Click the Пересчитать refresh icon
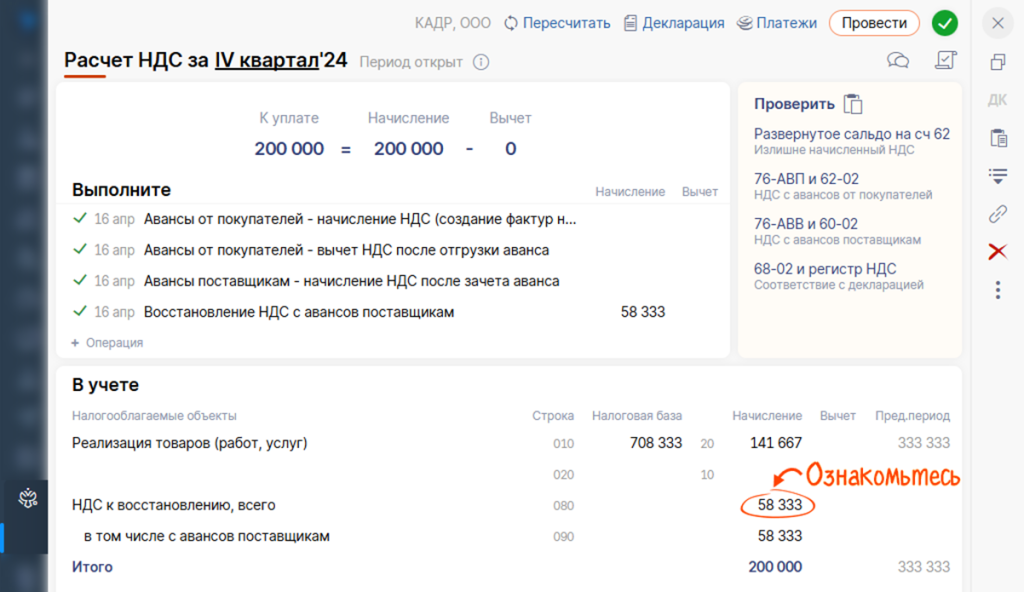 point(511,23)
